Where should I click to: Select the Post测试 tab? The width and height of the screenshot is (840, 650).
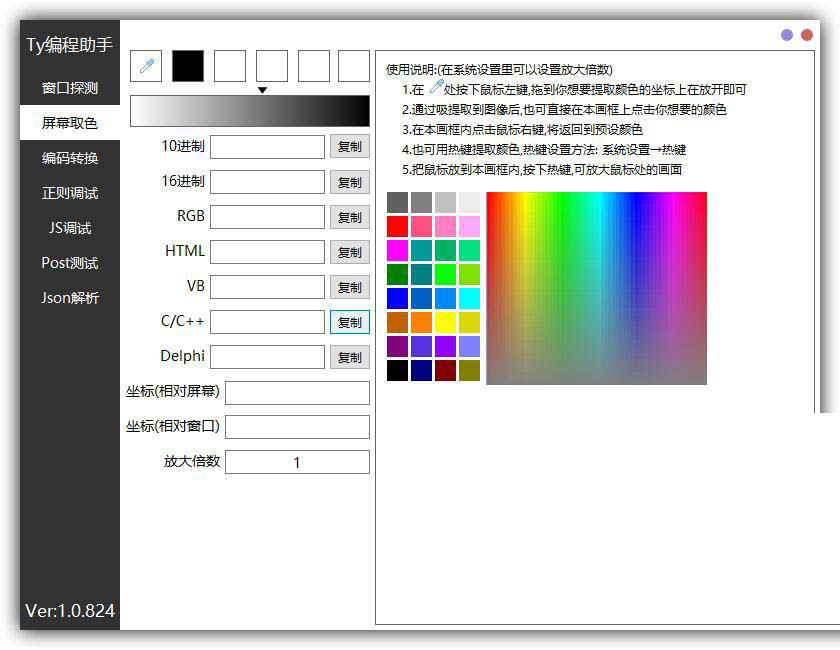coord(70,263)
